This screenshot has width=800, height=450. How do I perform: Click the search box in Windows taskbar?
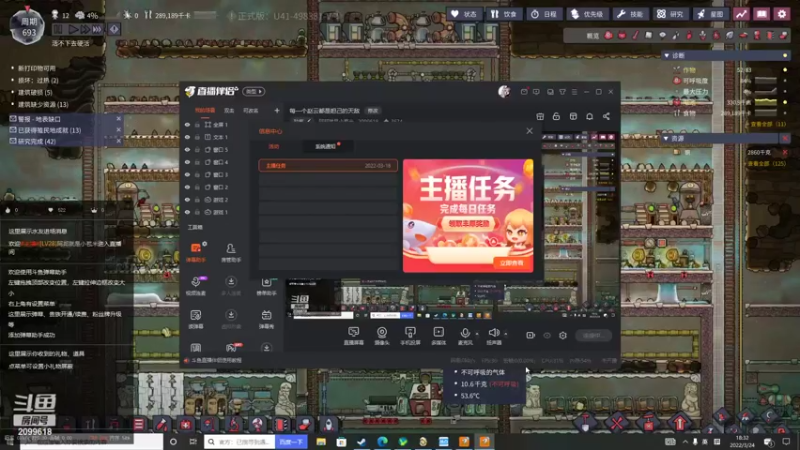pyautogui.click(x=240, y=442)
